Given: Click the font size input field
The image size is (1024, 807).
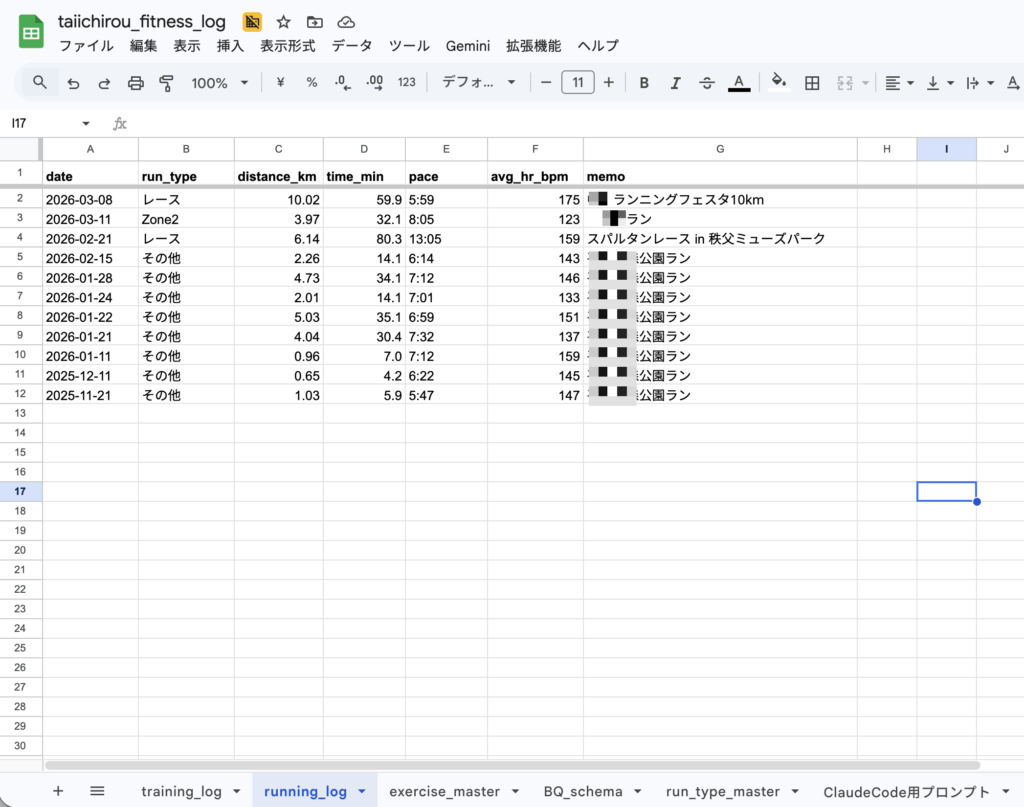Looking at the screenshot, I should [578, 83].
